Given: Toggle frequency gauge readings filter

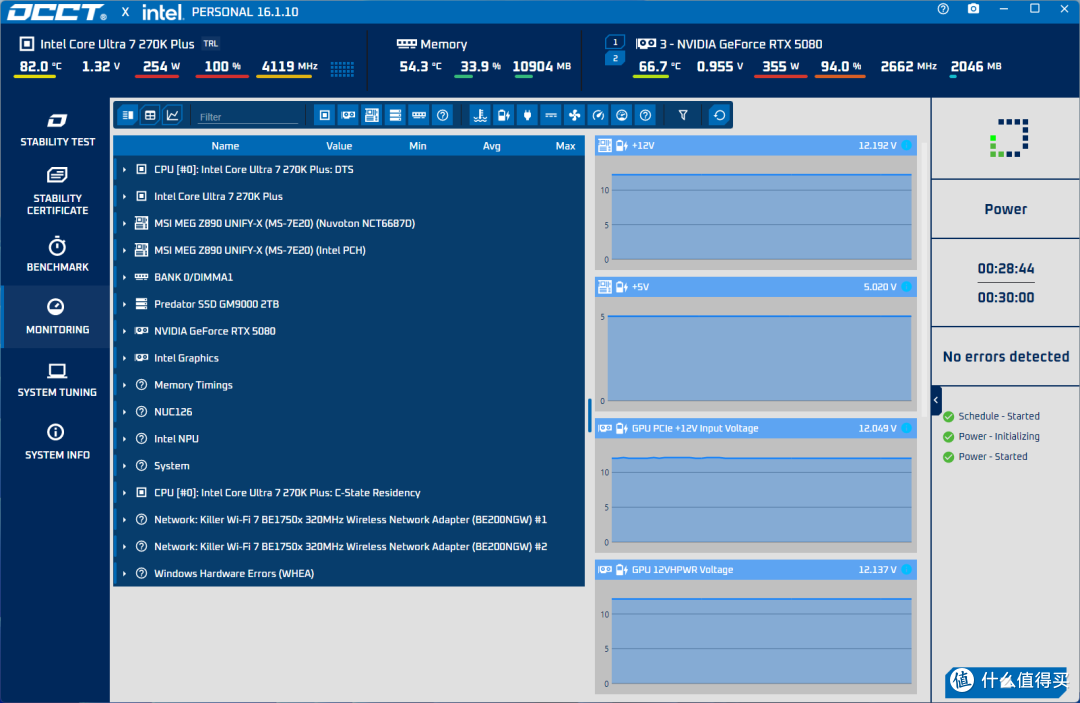Looking at the screenshot, I should click(x=598, y=115).
